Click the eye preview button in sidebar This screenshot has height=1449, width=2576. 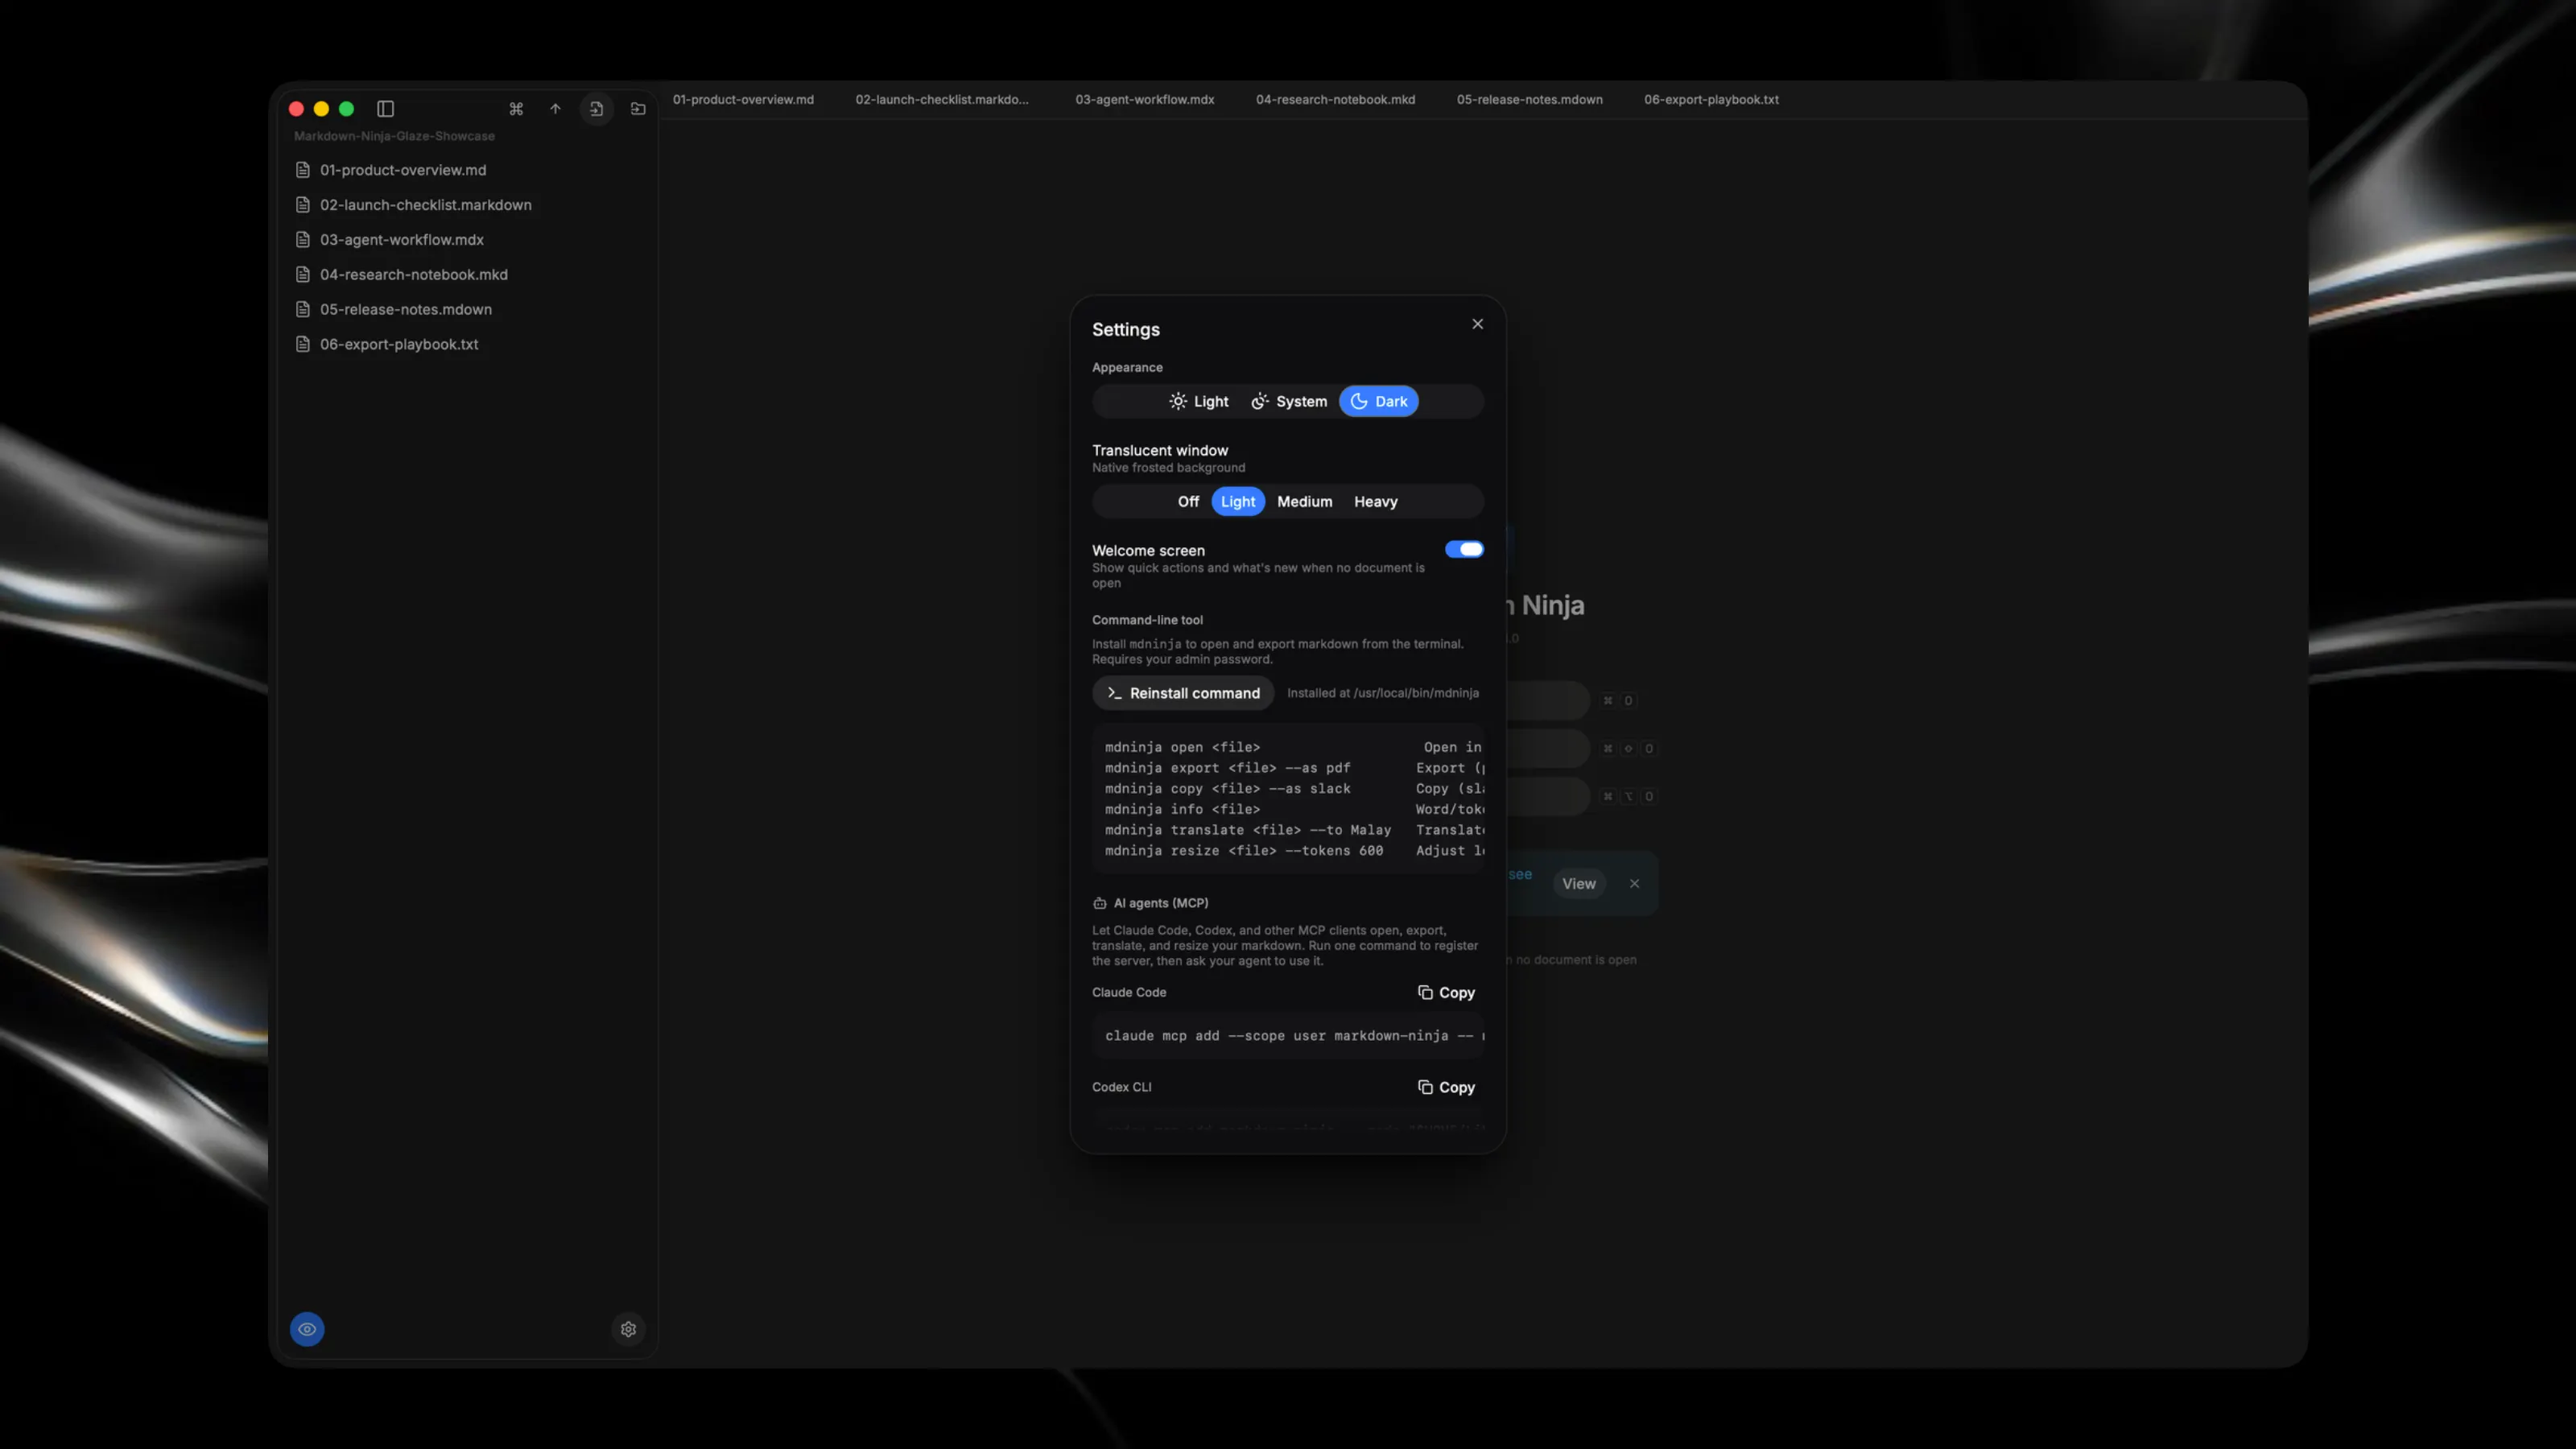(x=307, y=1329)
